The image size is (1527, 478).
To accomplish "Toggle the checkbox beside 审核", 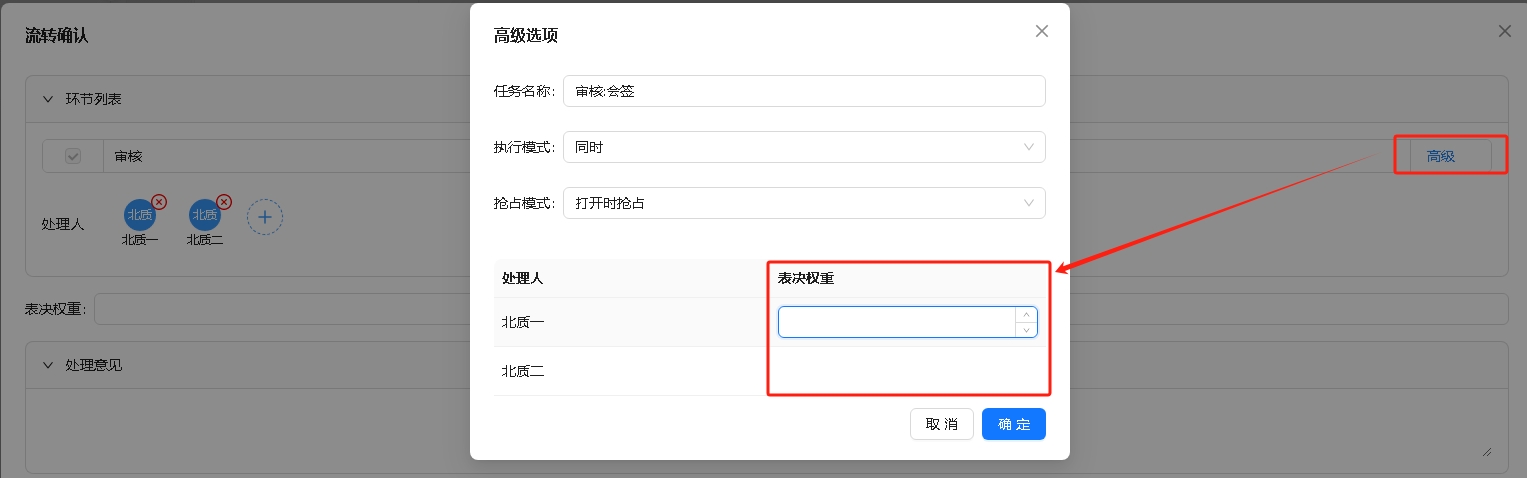I will tap(73, 156).
